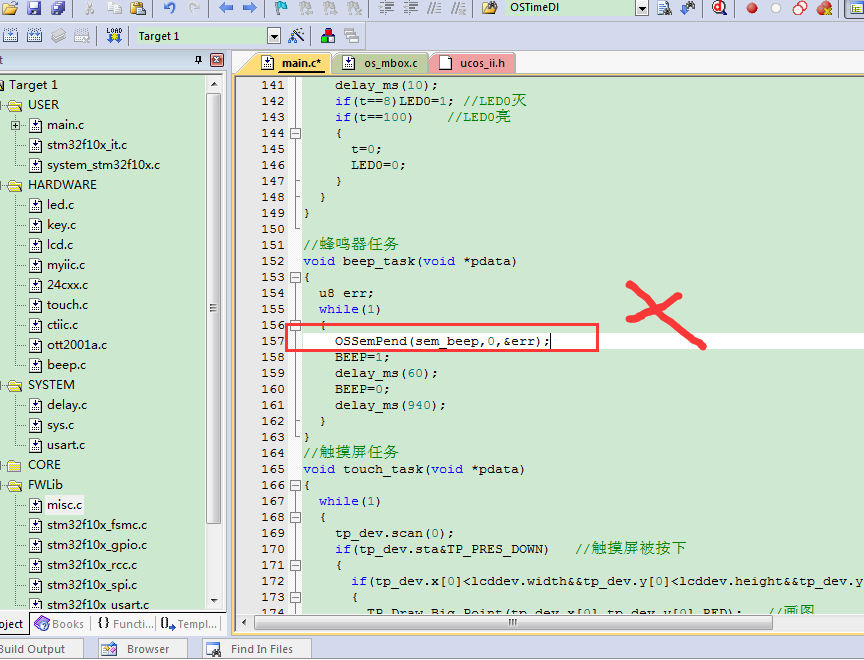Click the manage multi-project workspace icon
Image resolution: width=864 pixels, height=660 pixels.
pyautogui.click(x=352, y=36)
